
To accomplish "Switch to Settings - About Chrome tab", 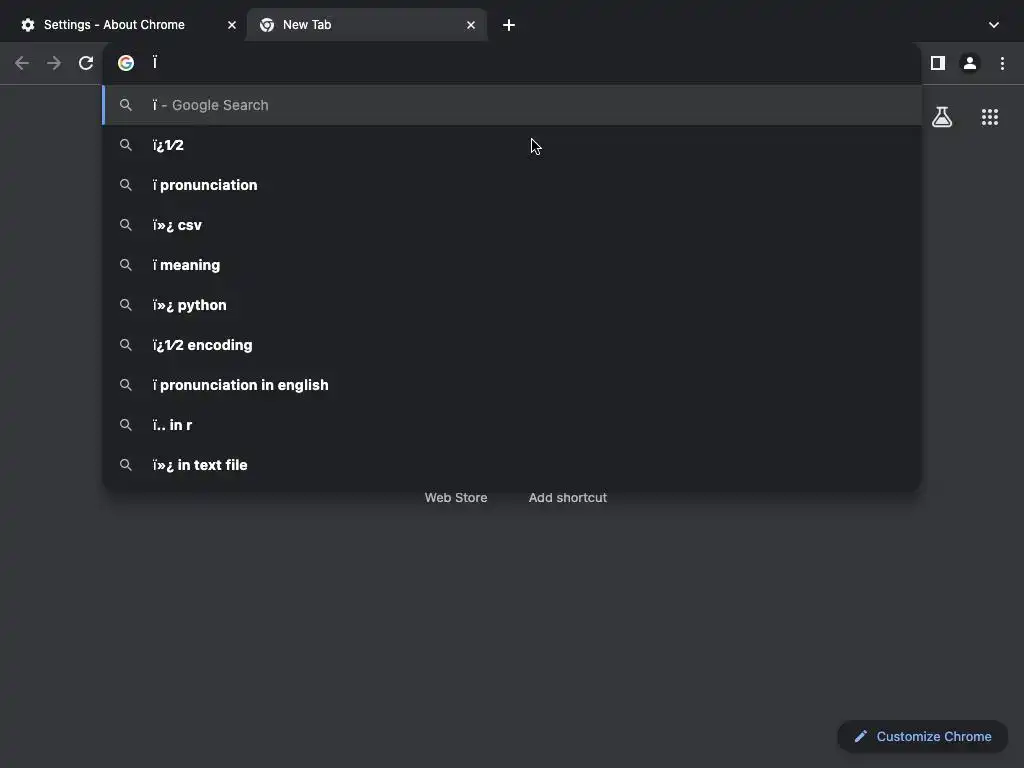I will click(x=114, y=25).
